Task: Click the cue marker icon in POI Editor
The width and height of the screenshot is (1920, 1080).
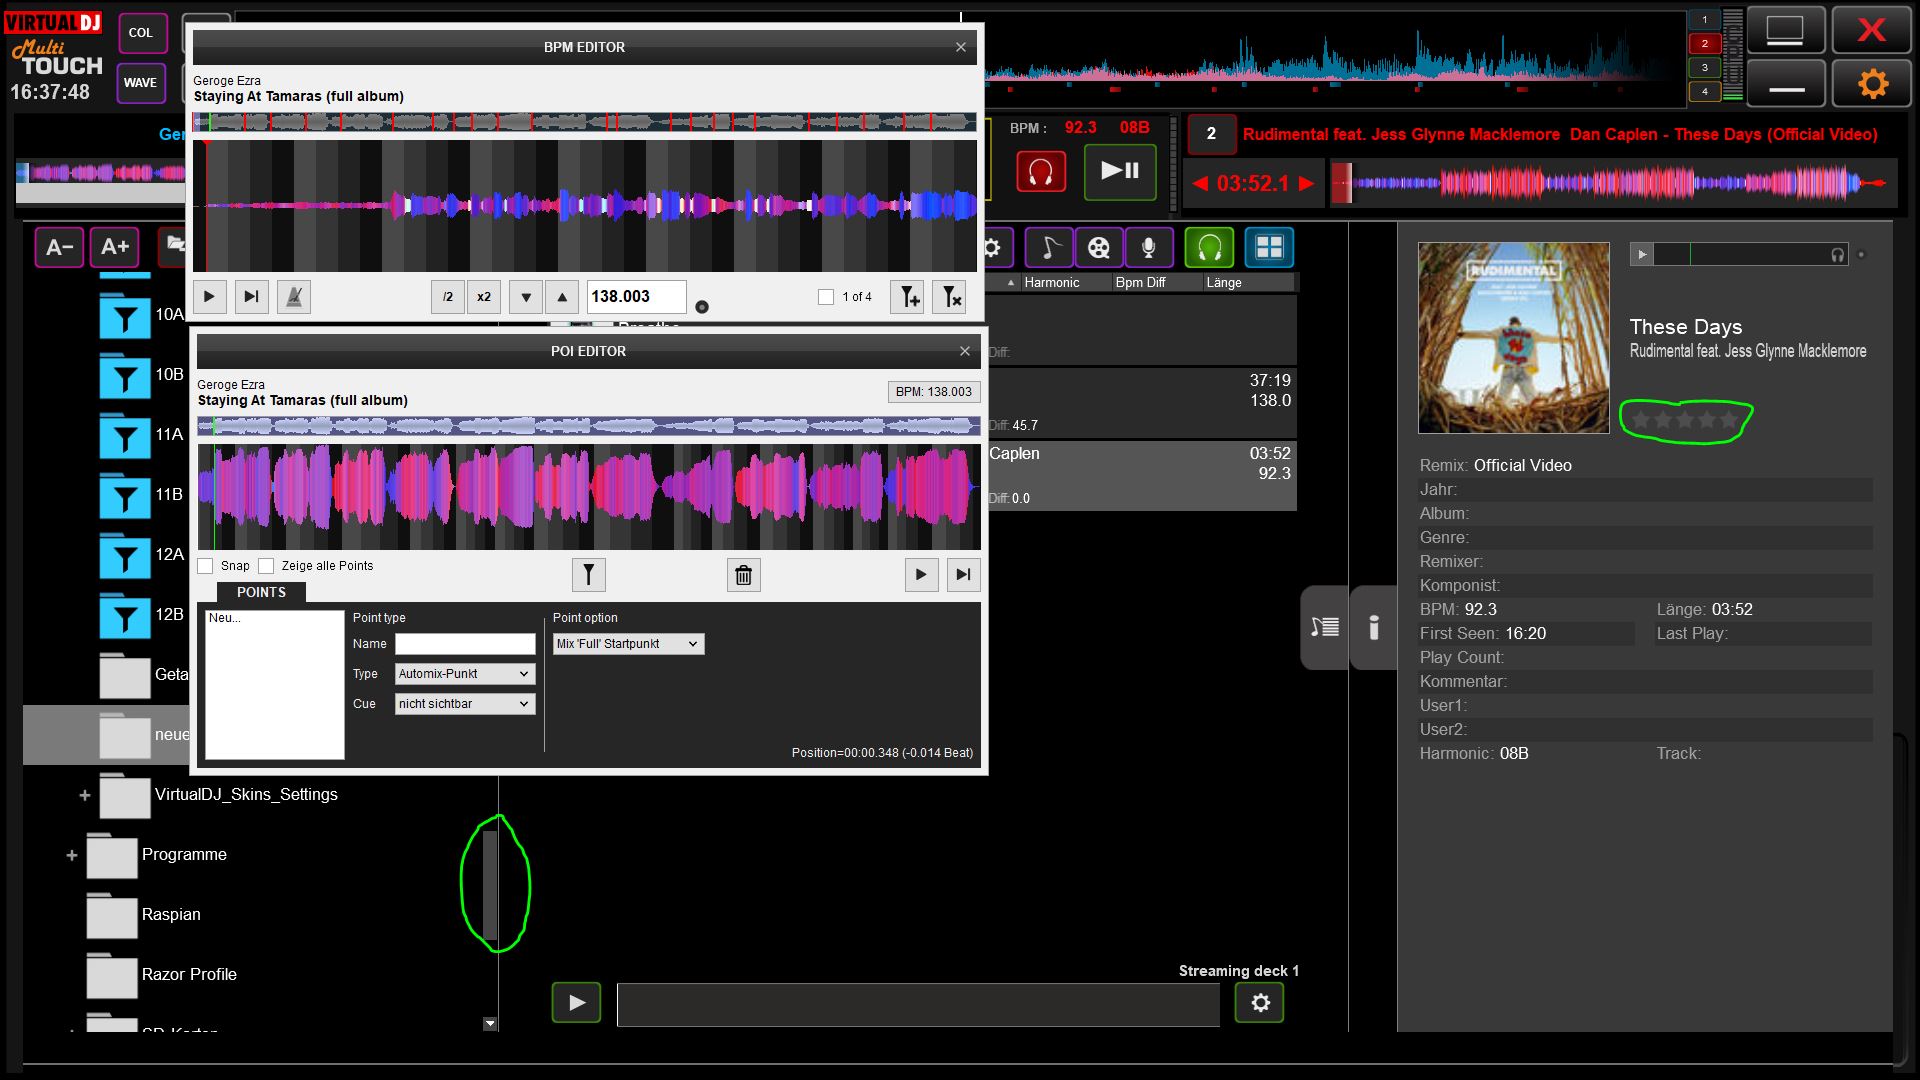Action: coord(589,575)
